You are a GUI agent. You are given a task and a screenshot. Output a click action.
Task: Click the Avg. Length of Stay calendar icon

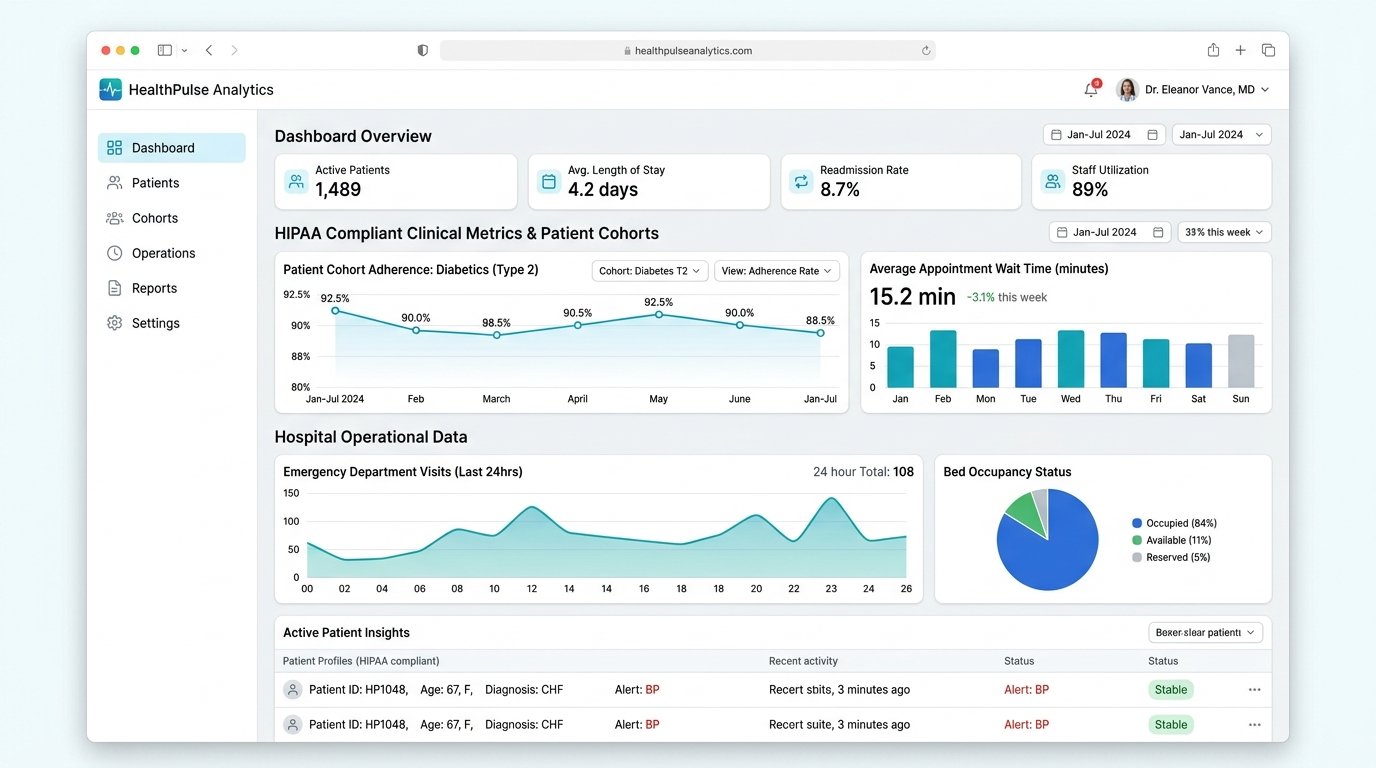click(x=548, y=181)
